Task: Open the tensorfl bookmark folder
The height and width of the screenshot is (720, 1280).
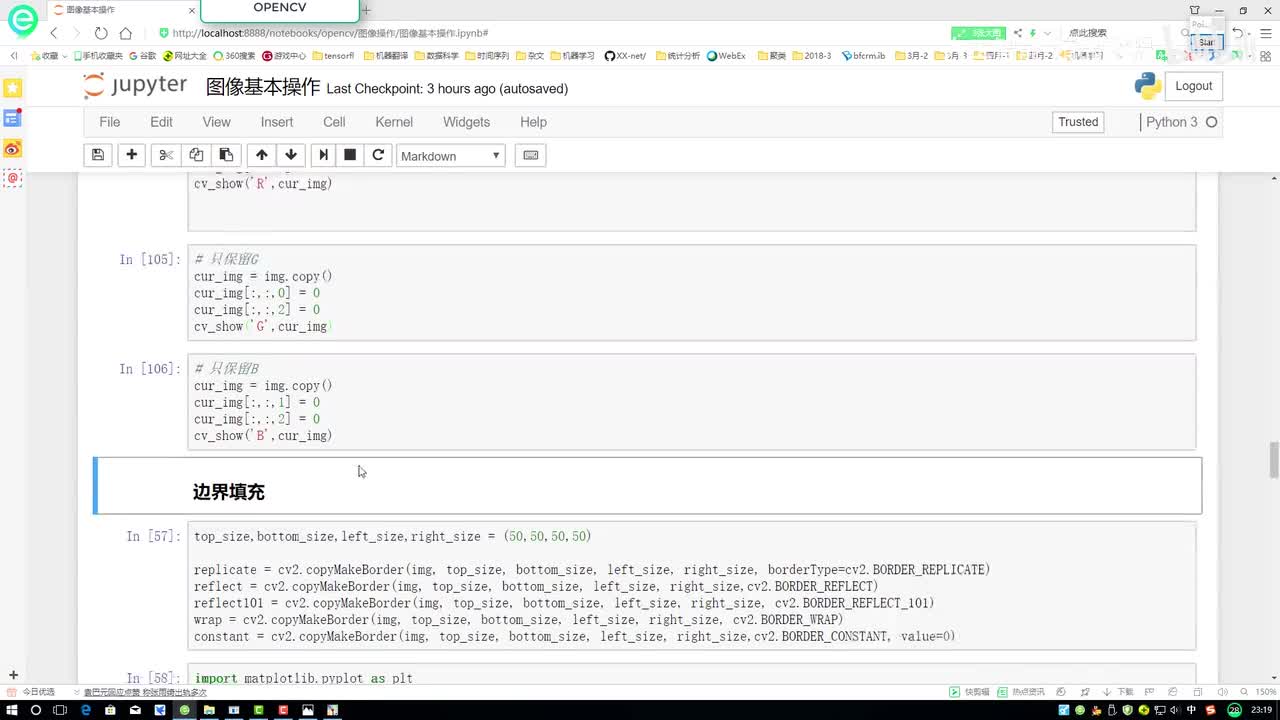Action: (333, 56)
